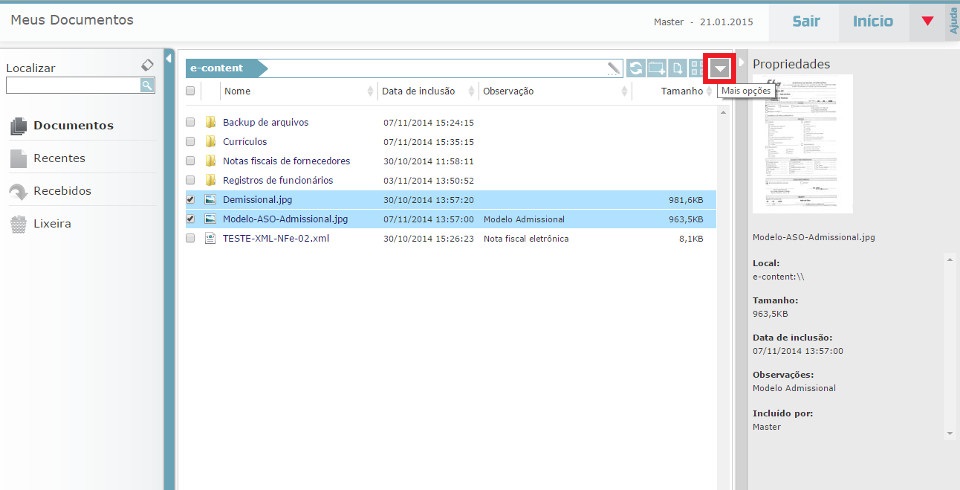Open the Recentes section
The height and width of the screenshot is (490, 960).
59,158
